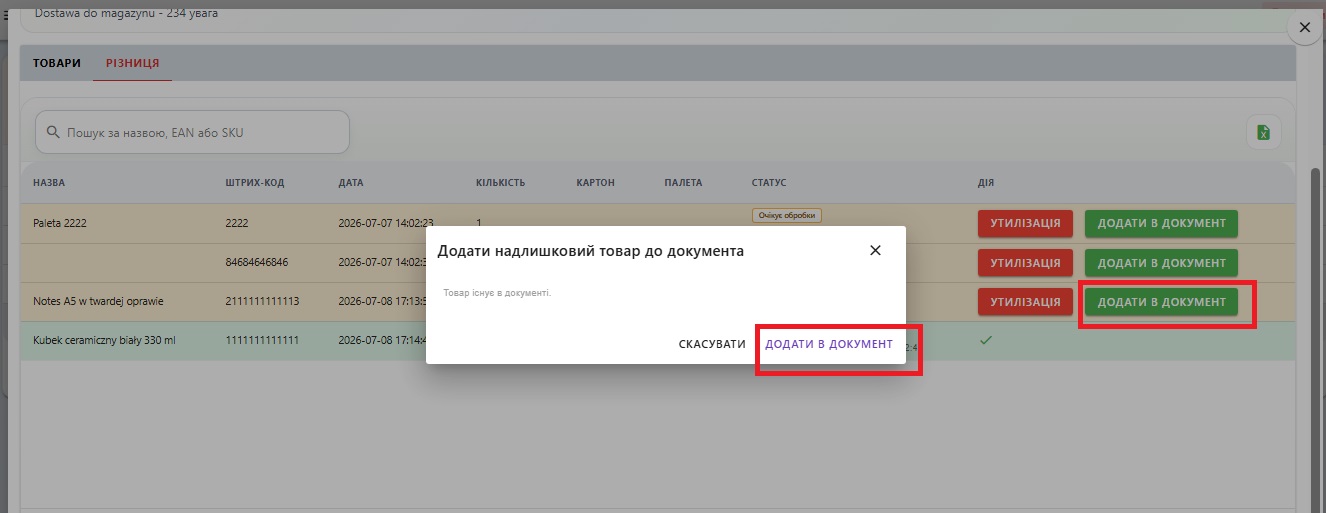Click СКАСУВАТИ in the dialog

coord(712,344)
